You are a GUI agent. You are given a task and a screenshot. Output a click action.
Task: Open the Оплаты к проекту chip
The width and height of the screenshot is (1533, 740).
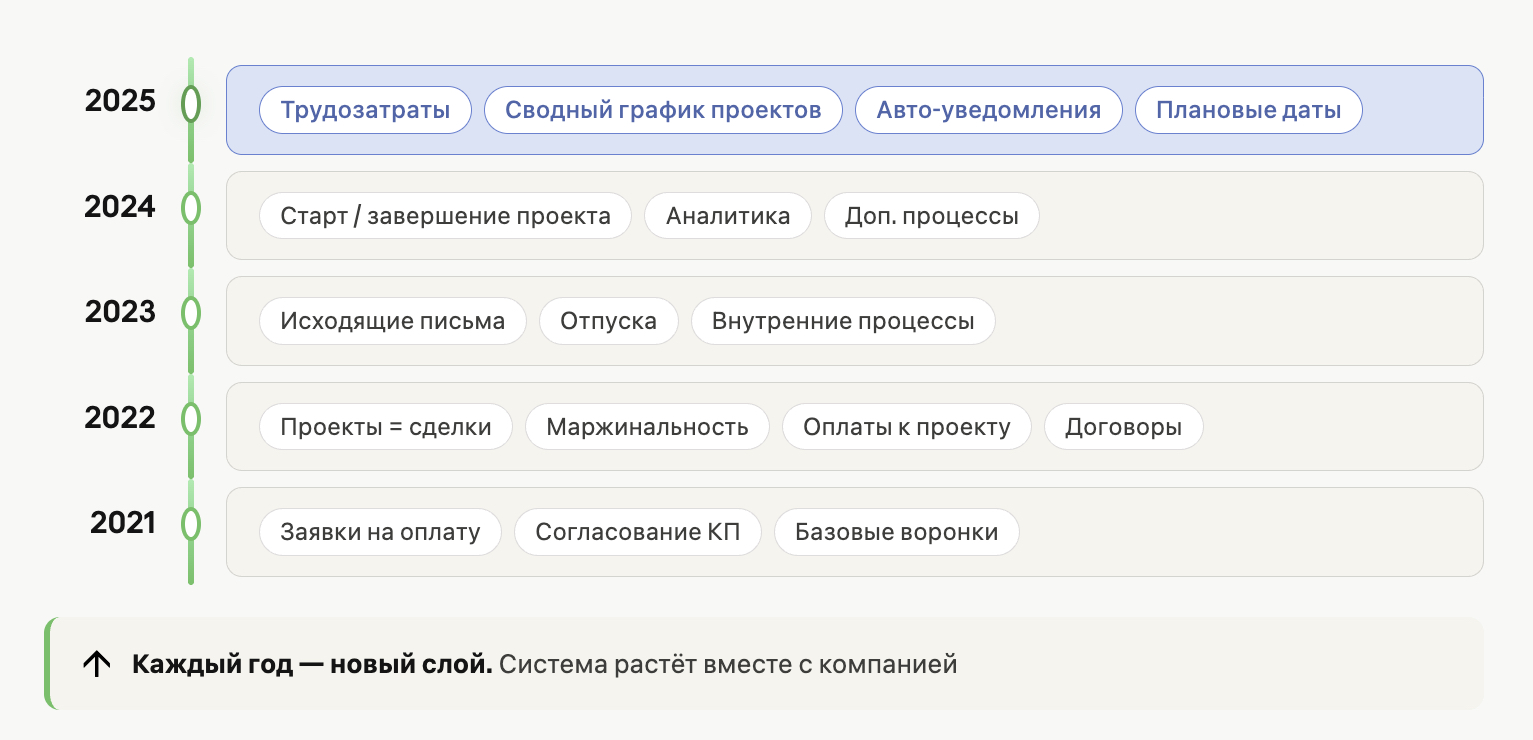(x=907, y=427)
